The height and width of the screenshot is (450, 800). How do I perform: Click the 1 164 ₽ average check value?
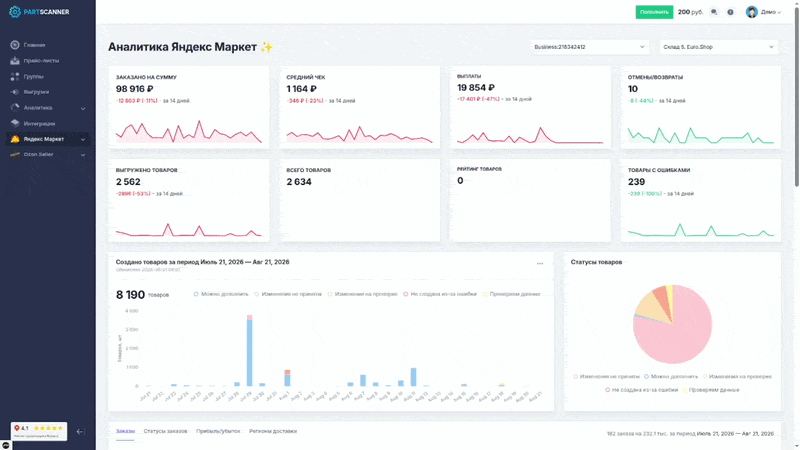coord(302,89)
